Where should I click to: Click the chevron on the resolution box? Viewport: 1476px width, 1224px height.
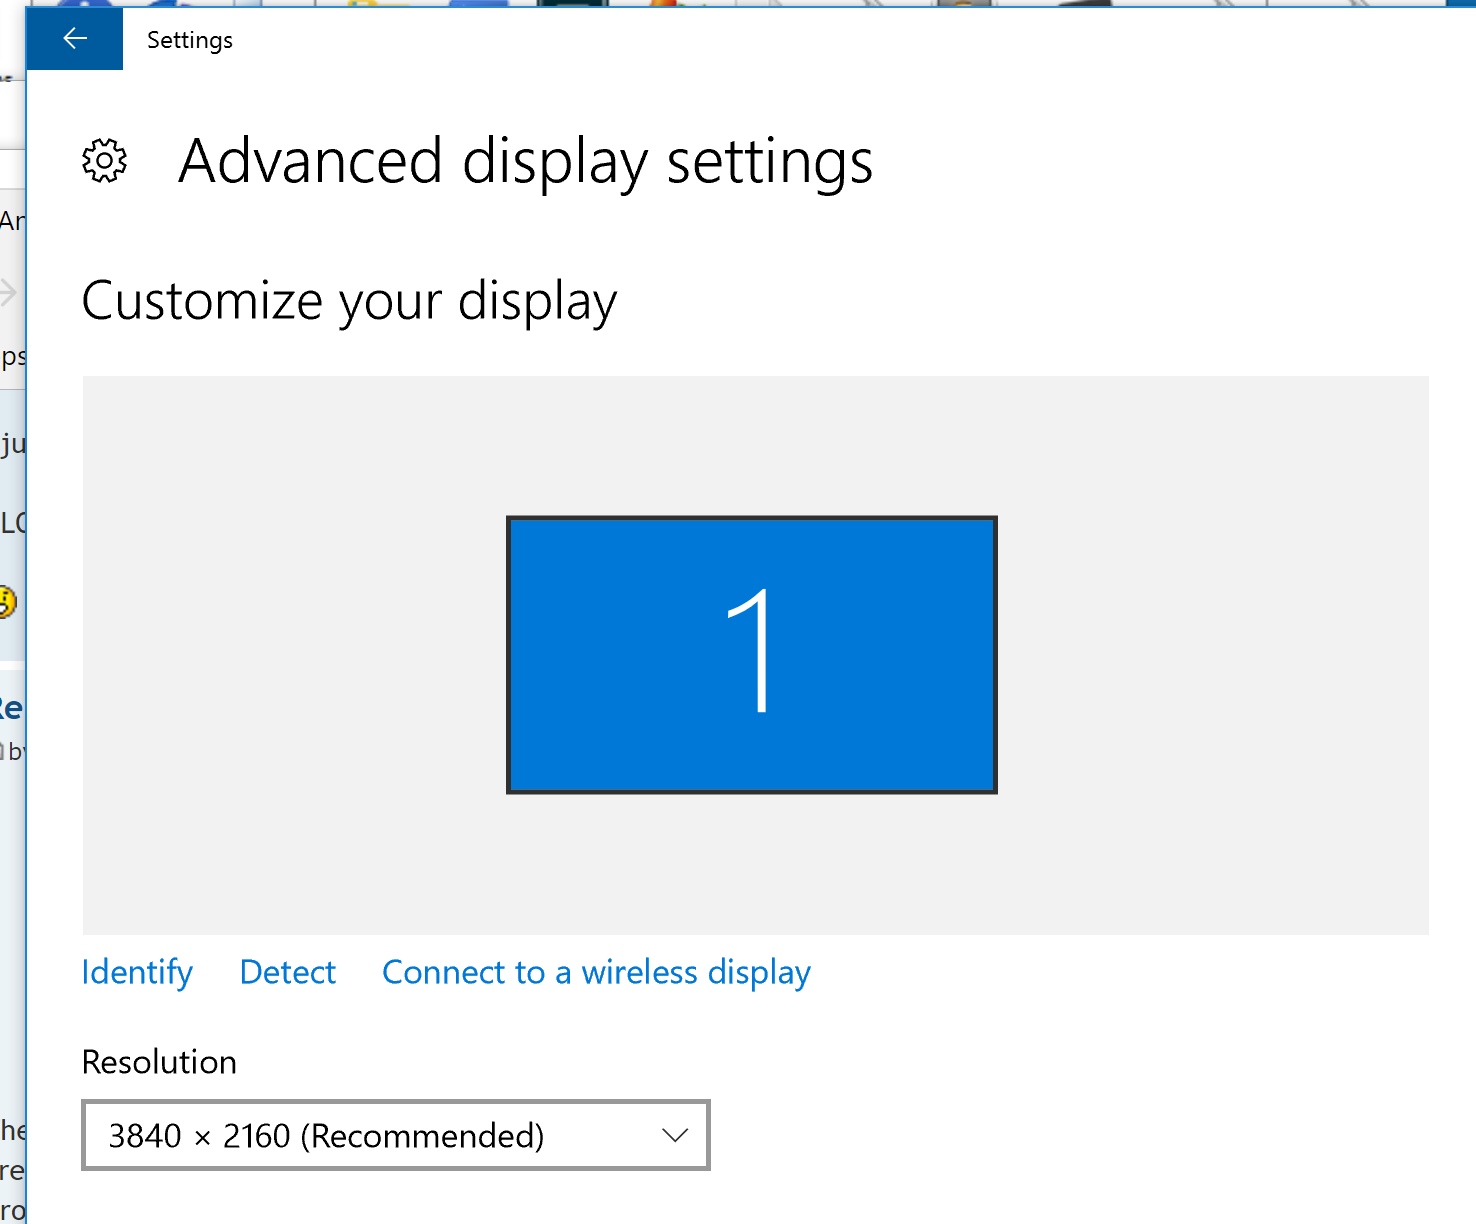pos(674,1135)
